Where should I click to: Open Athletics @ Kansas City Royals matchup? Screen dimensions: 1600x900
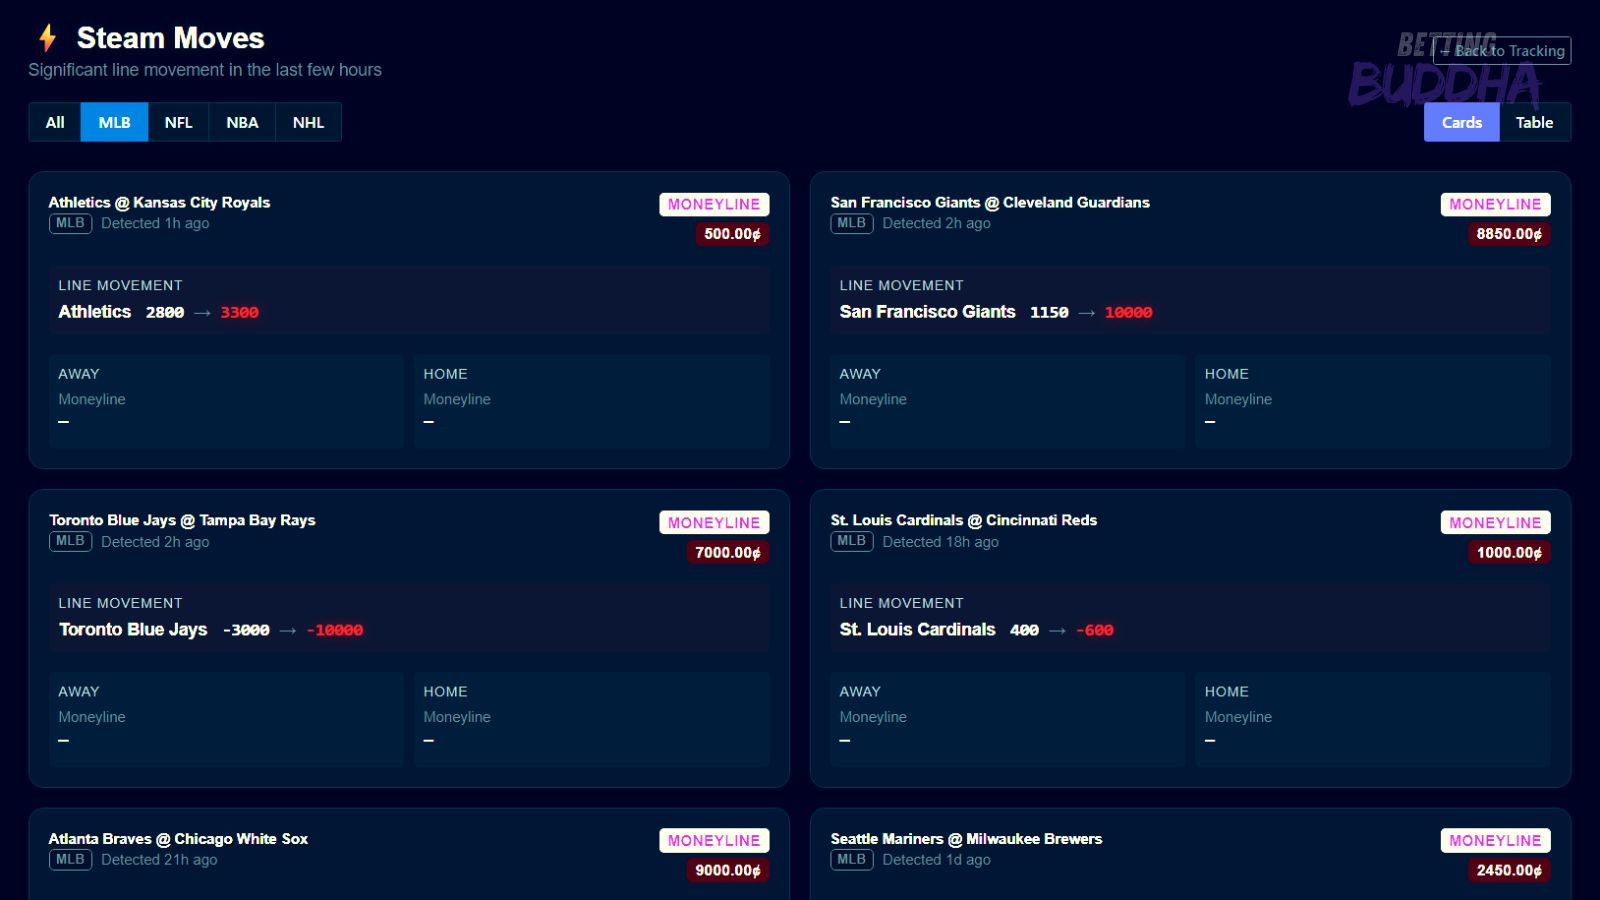[159, 202]
